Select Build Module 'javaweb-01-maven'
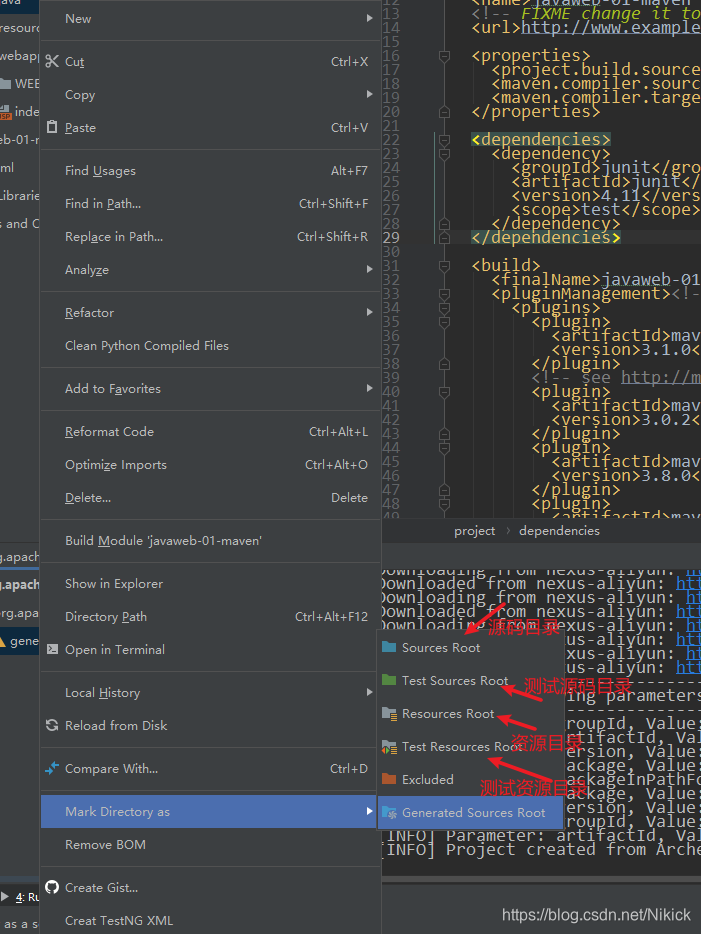This screenshot has width=701, height=934. pyautogui.click(x=210, y=540)
